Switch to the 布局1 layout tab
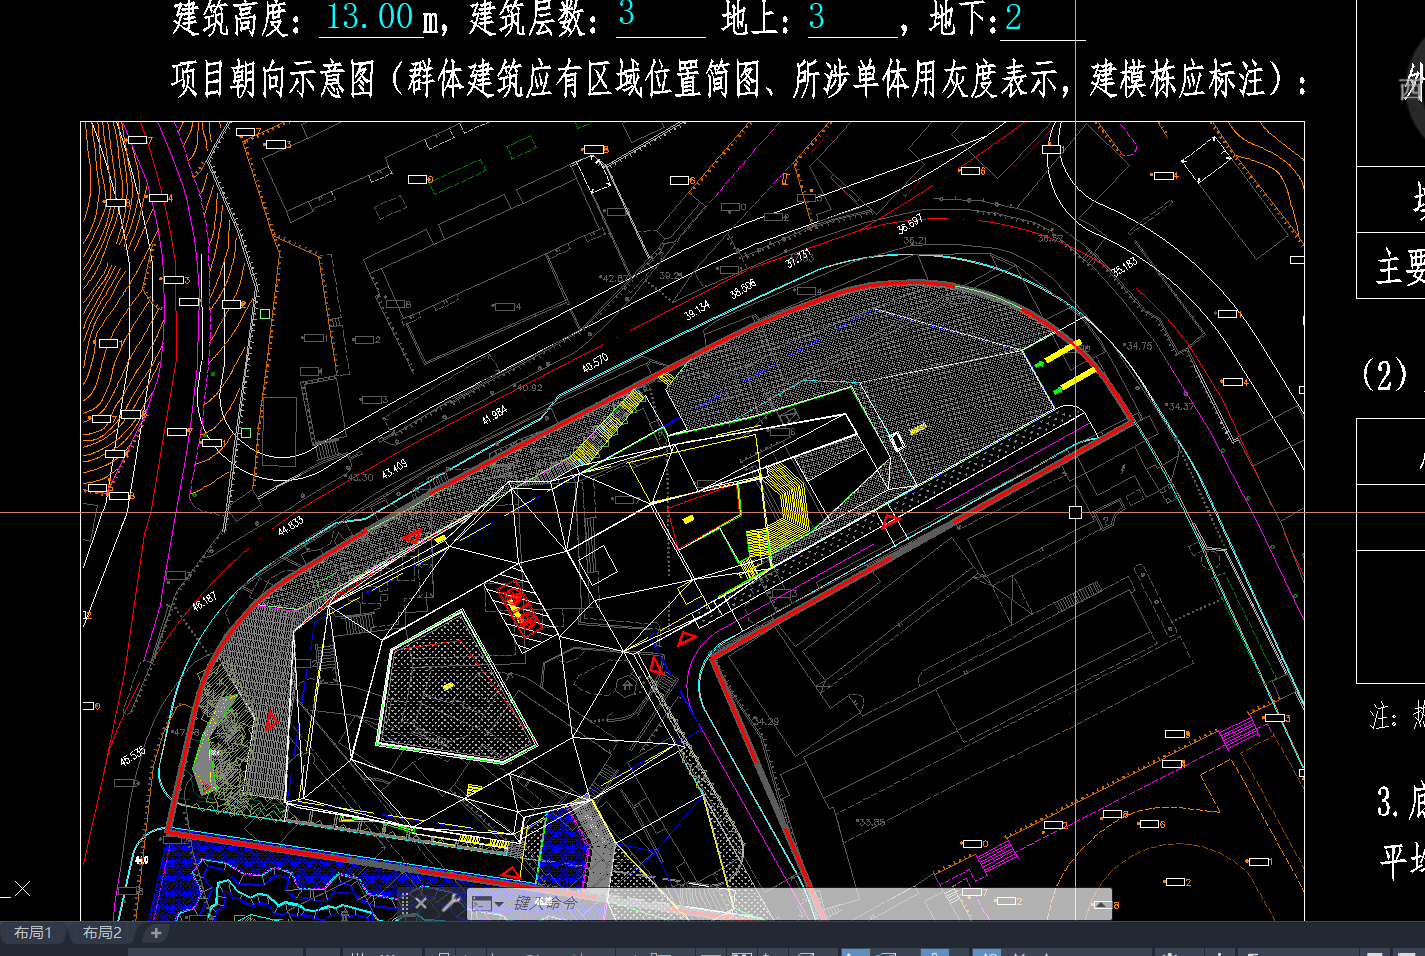Viewport: 1425px width, 956px height. (33, 933)
